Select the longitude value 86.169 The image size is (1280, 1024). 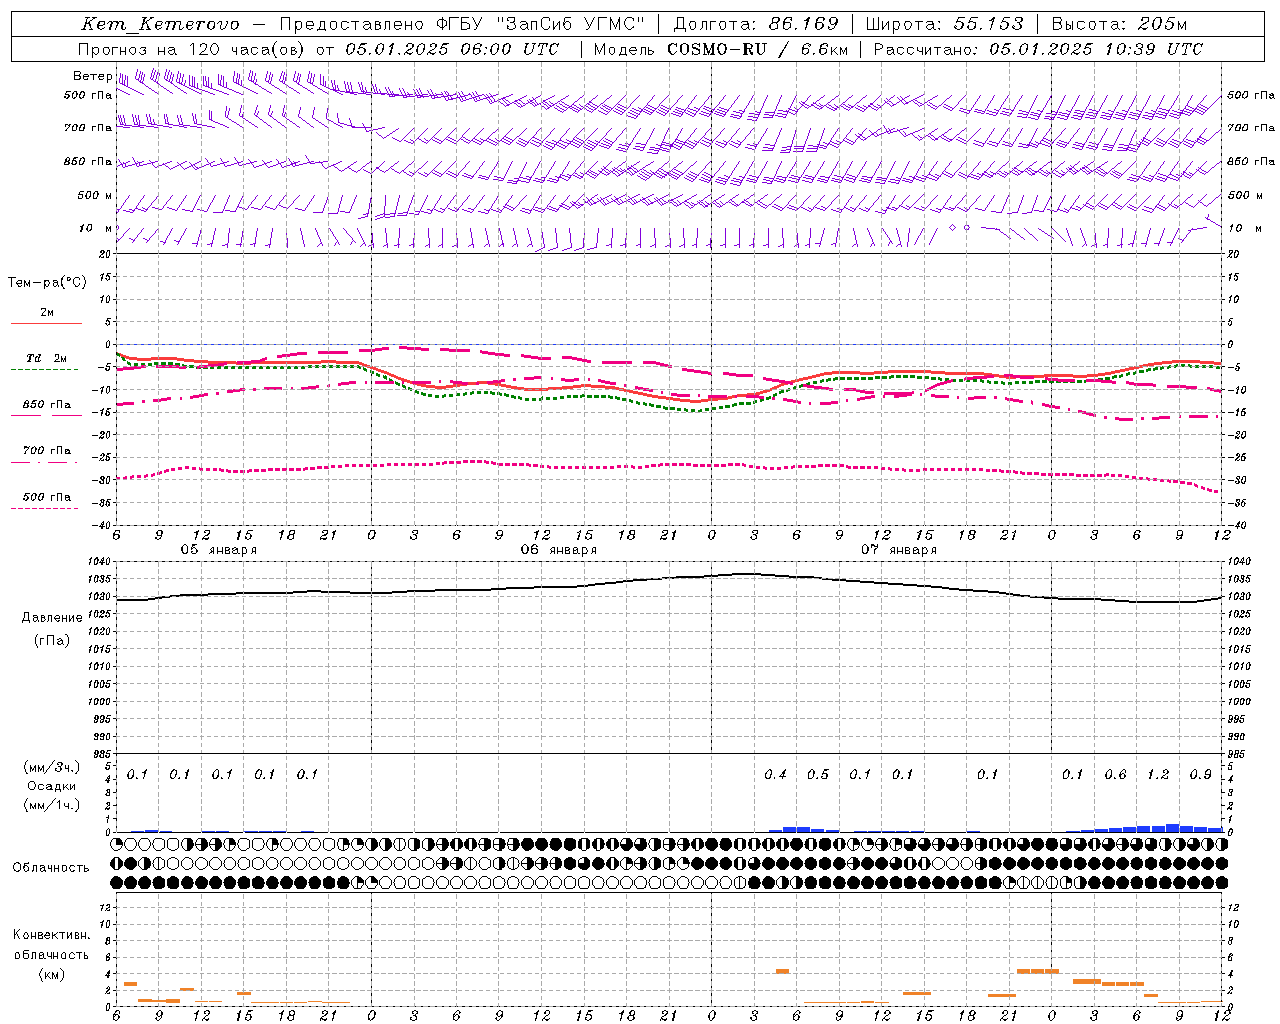804,24
